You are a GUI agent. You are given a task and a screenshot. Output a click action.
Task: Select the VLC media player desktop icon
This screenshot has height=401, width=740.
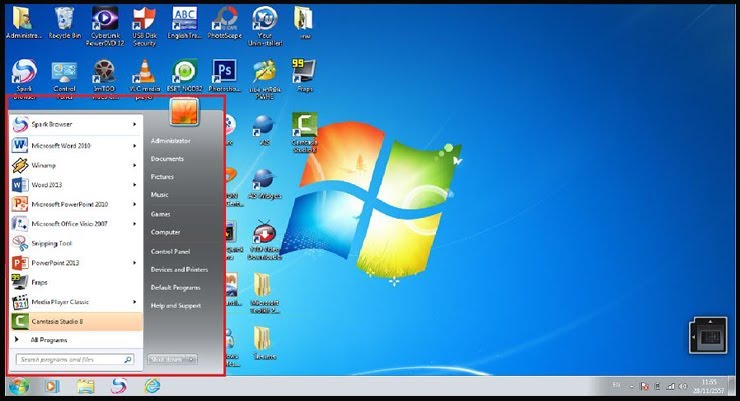(144, 73)
